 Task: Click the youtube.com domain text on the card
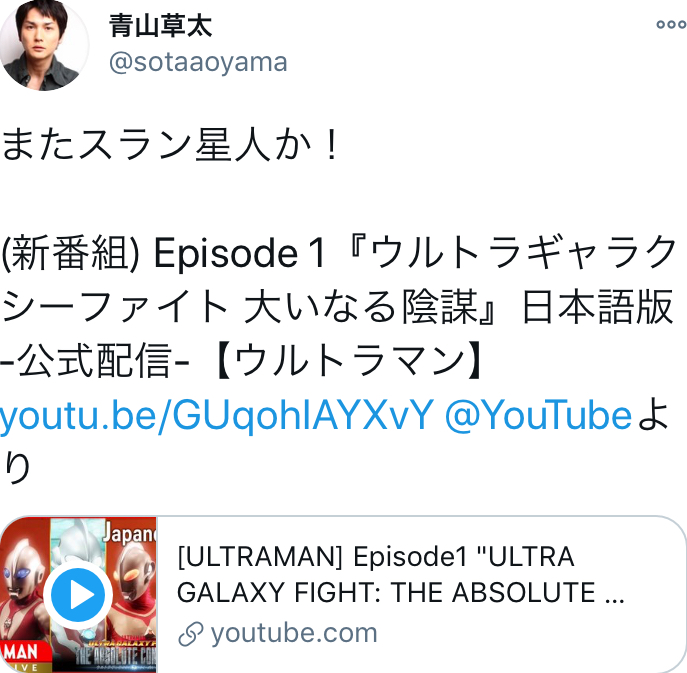[x=294, y=634]
